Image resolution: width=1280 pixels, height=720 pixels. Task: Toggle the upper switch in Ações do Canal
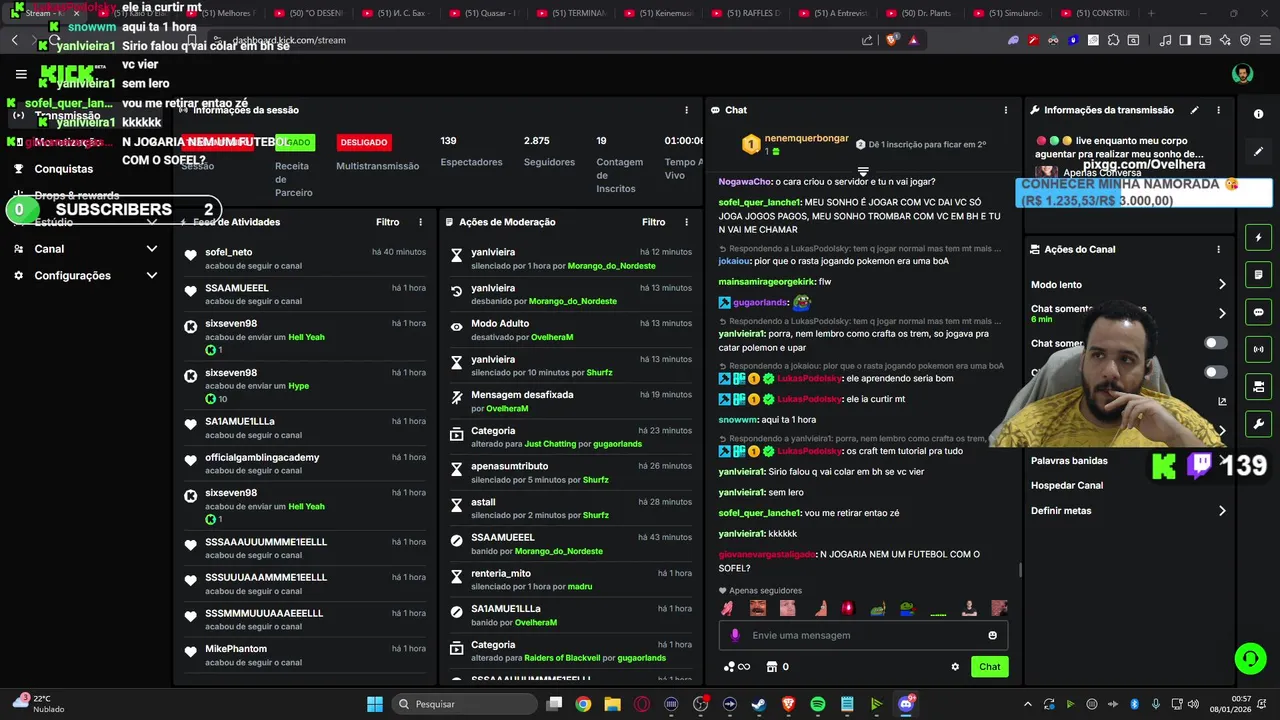pos(1215,343)
